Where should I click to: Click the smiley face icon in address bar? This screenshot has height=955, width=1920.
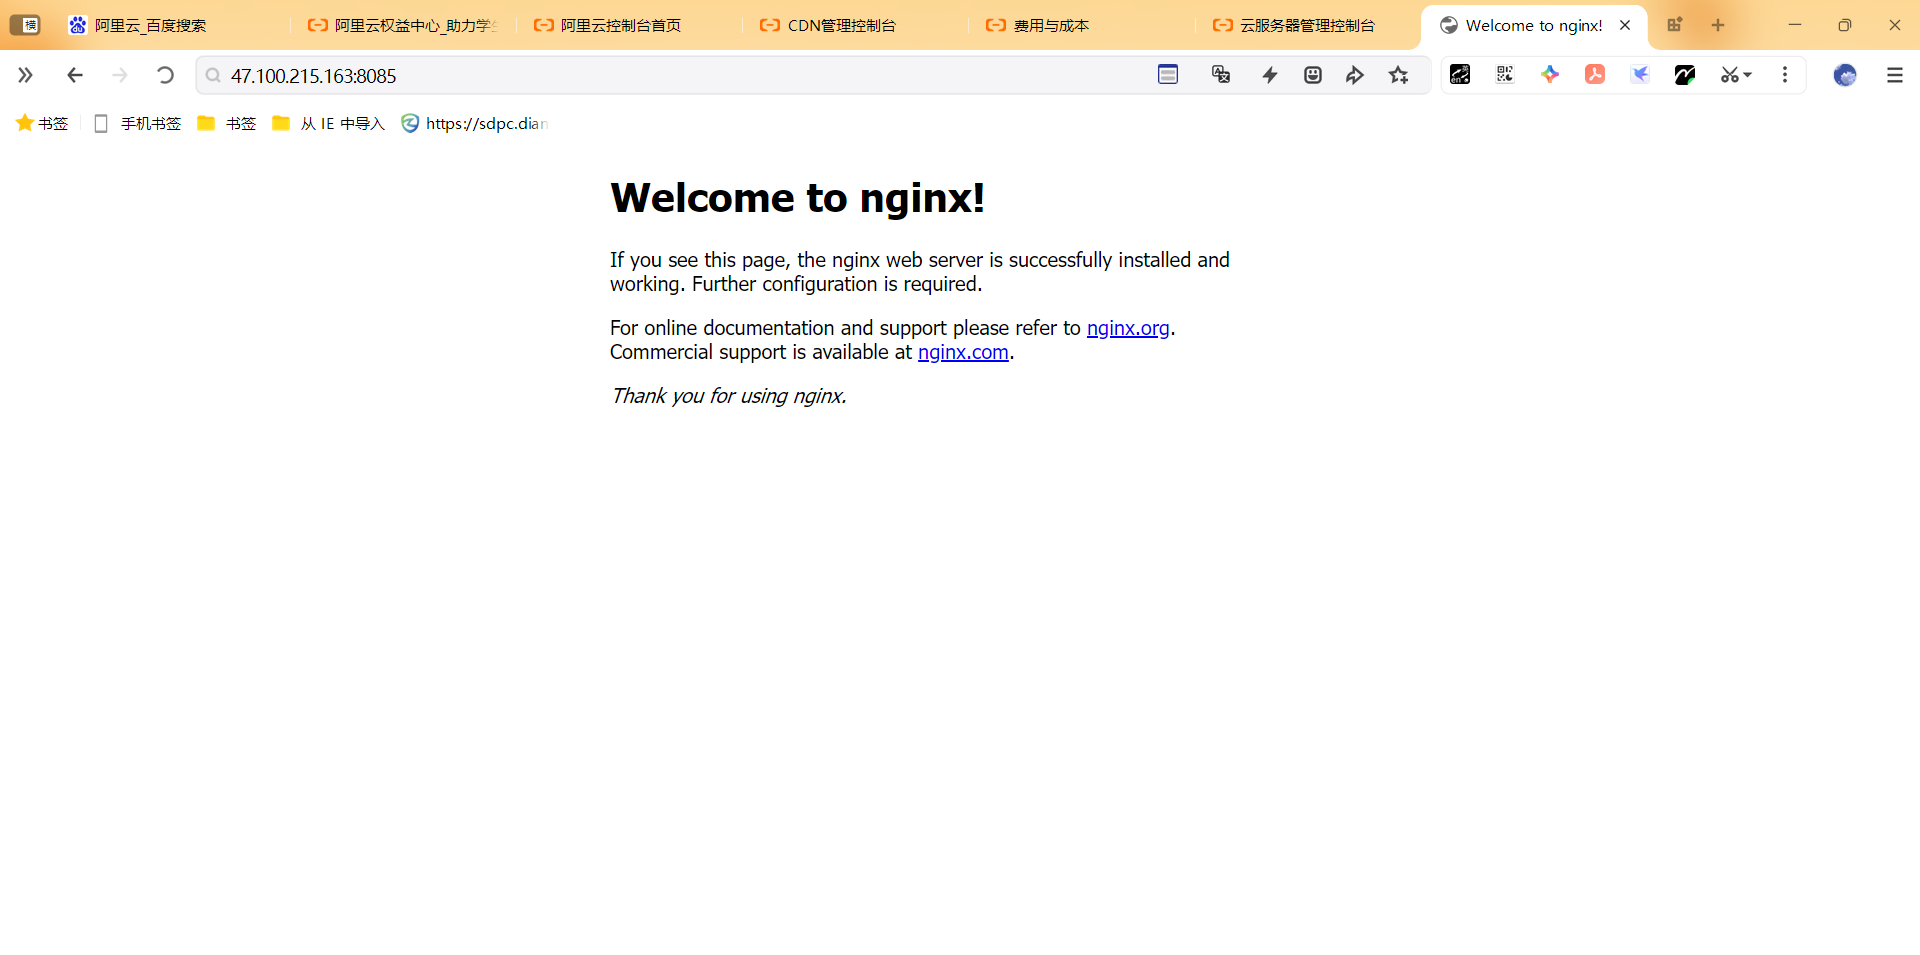(x=1313, y=75)
